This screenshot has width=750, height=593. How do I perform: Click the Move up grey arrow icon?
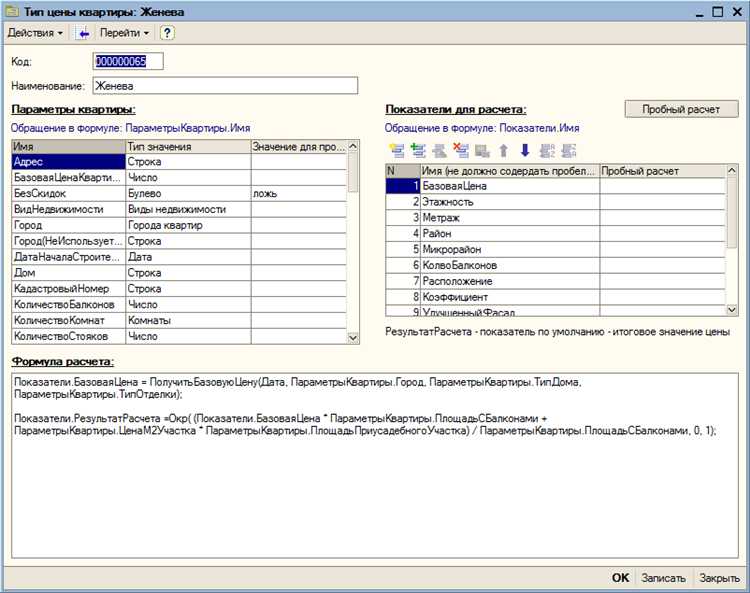coord(503,151)
